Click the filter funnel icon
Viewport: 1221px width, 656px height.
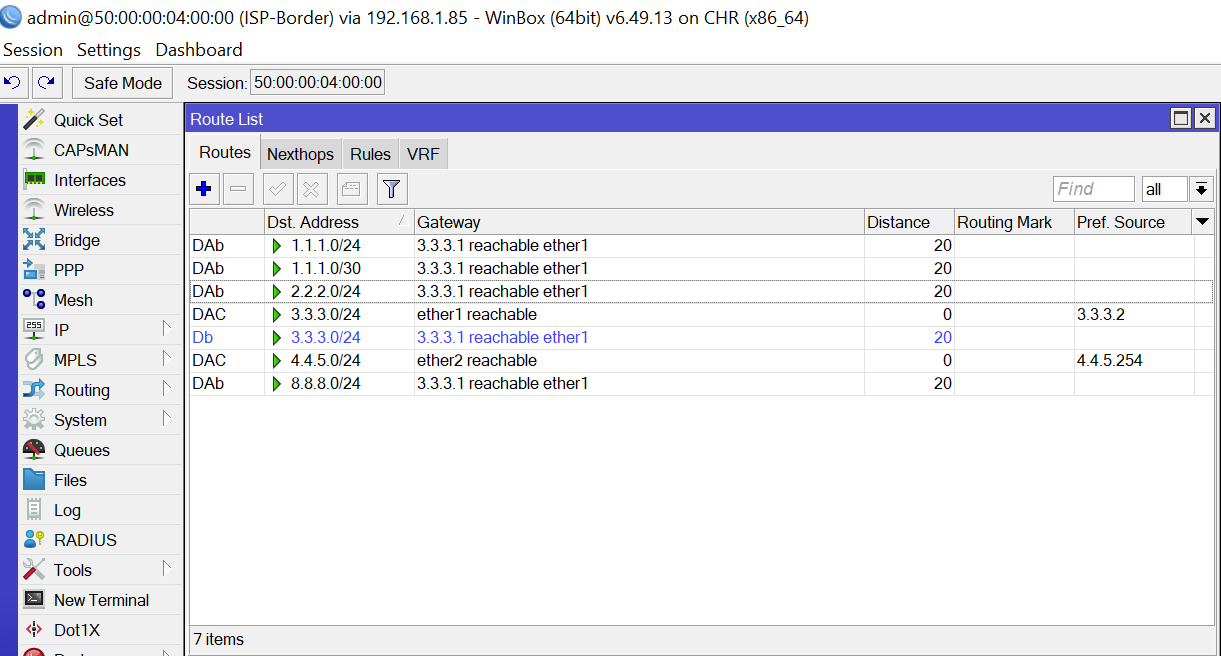[x=392, y=188]
